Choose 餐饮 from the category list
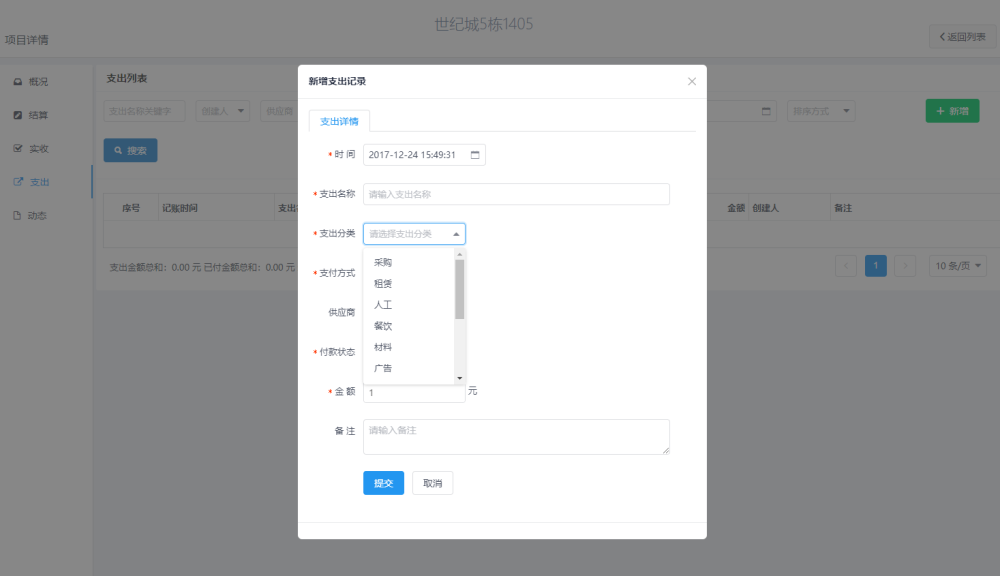Viewport: 1000px width, 576px height. (x=409, y=326)
